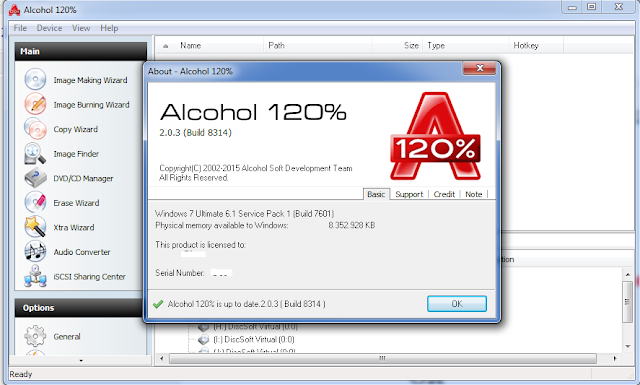This screenshot has height=385, width=640.
Task: Click the DVD/CD Manager label
Action: pos(83,178)
